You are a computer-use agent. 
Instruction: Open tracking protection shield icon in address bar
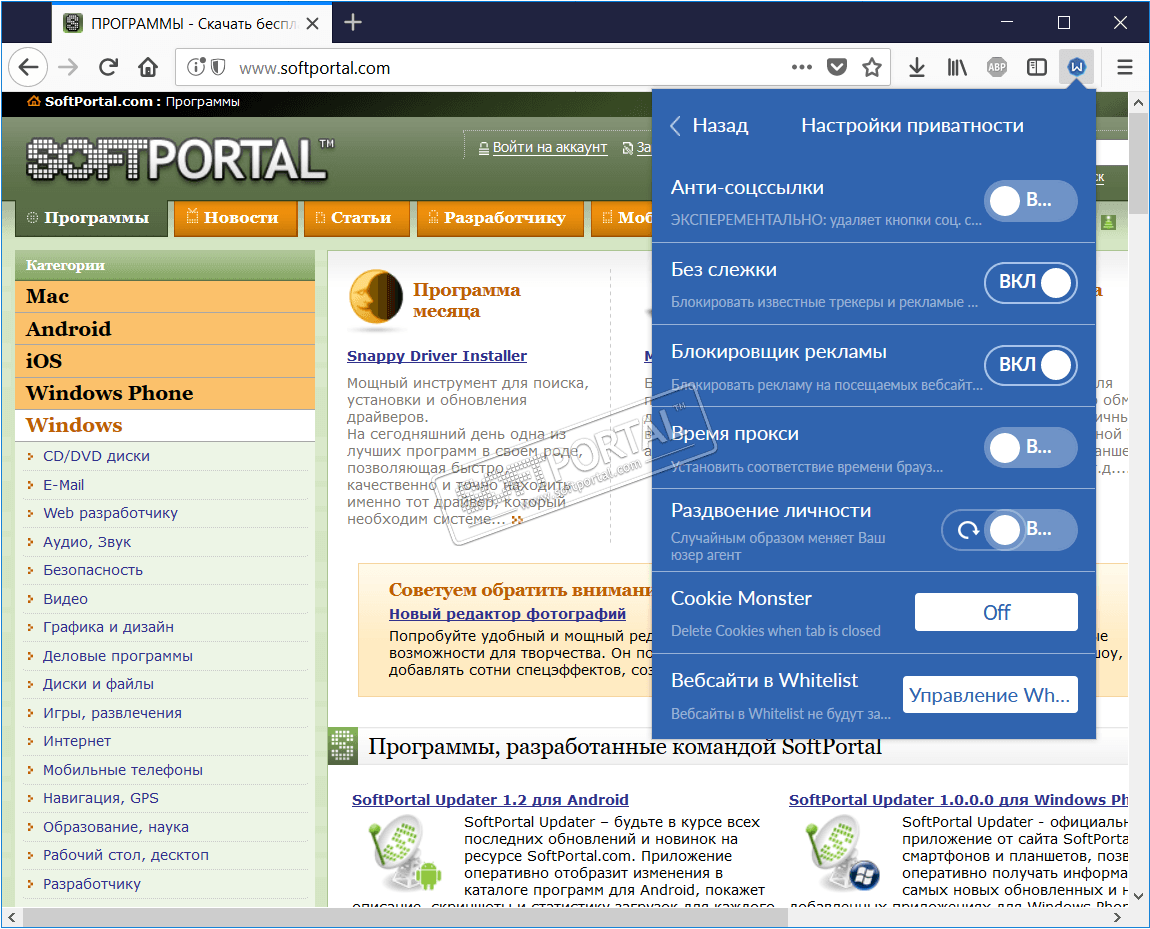[x=218, y=67]
